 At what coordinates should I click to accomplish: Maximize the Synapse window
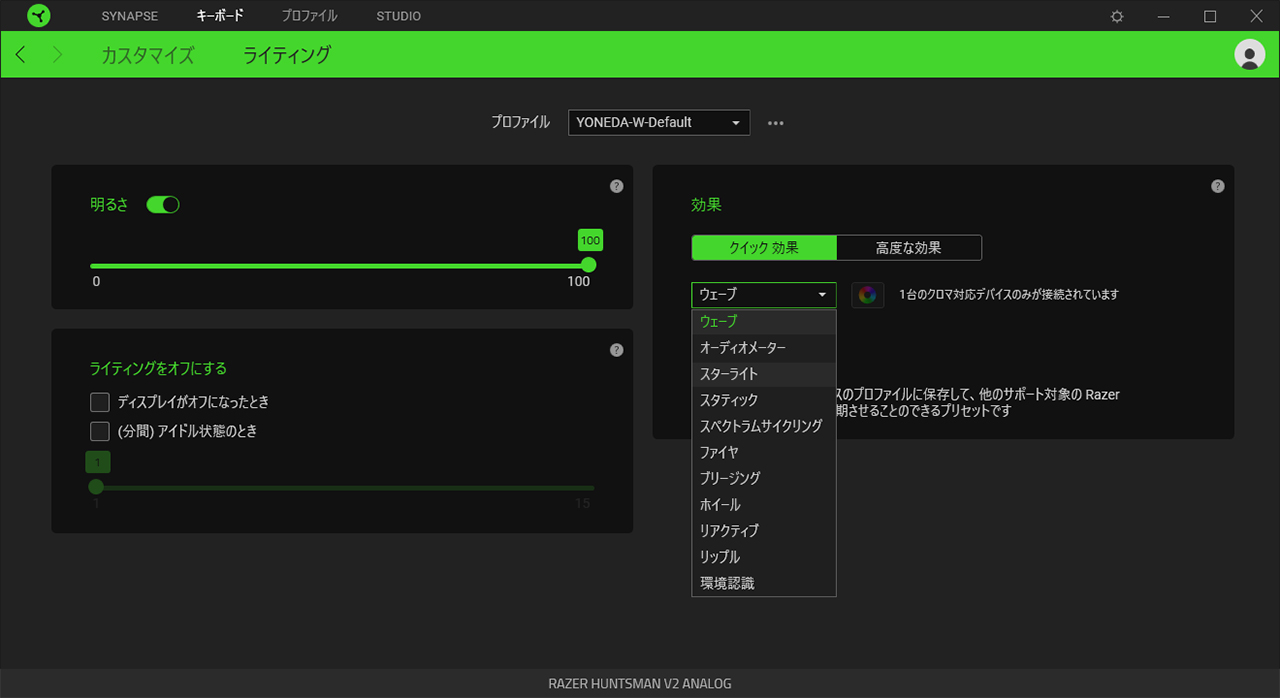tap(1210, 16)
